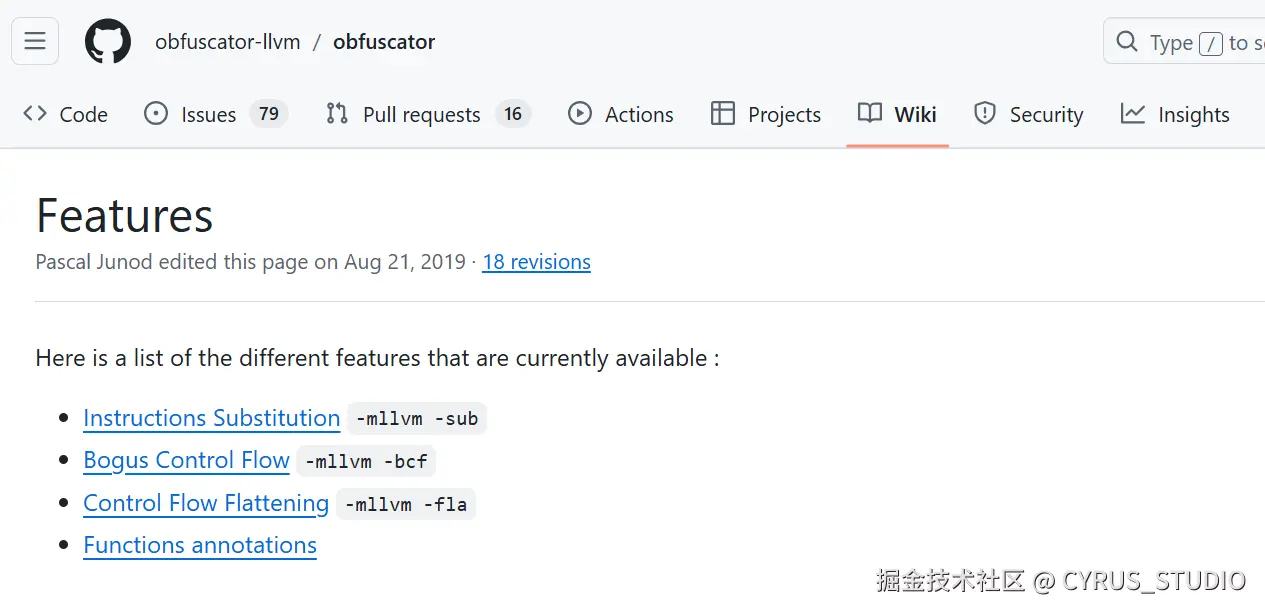
Task: Click the GitHub logo icon
Action: (x=108, y=42)
